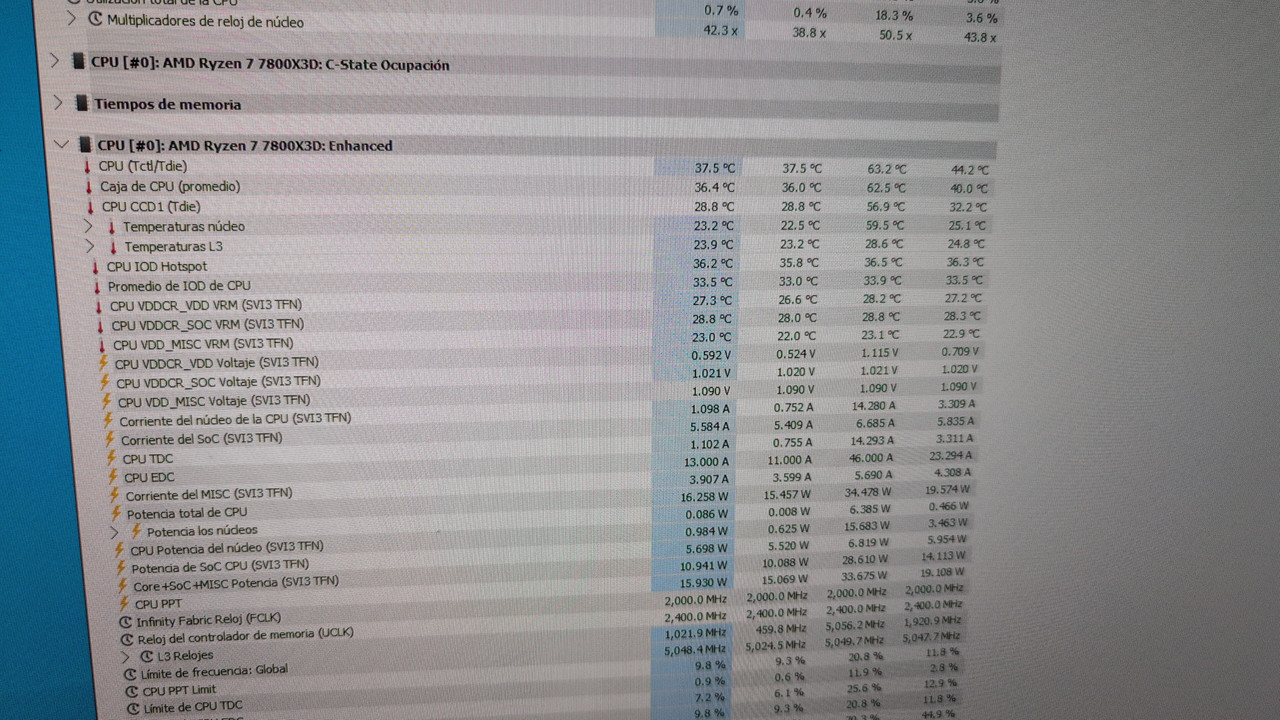This screenshot has width=1280, height=720.
Task: Click lightning icon beside CPU VDDCR_SOC Voltaje
Action: click(x=104, y=382)
